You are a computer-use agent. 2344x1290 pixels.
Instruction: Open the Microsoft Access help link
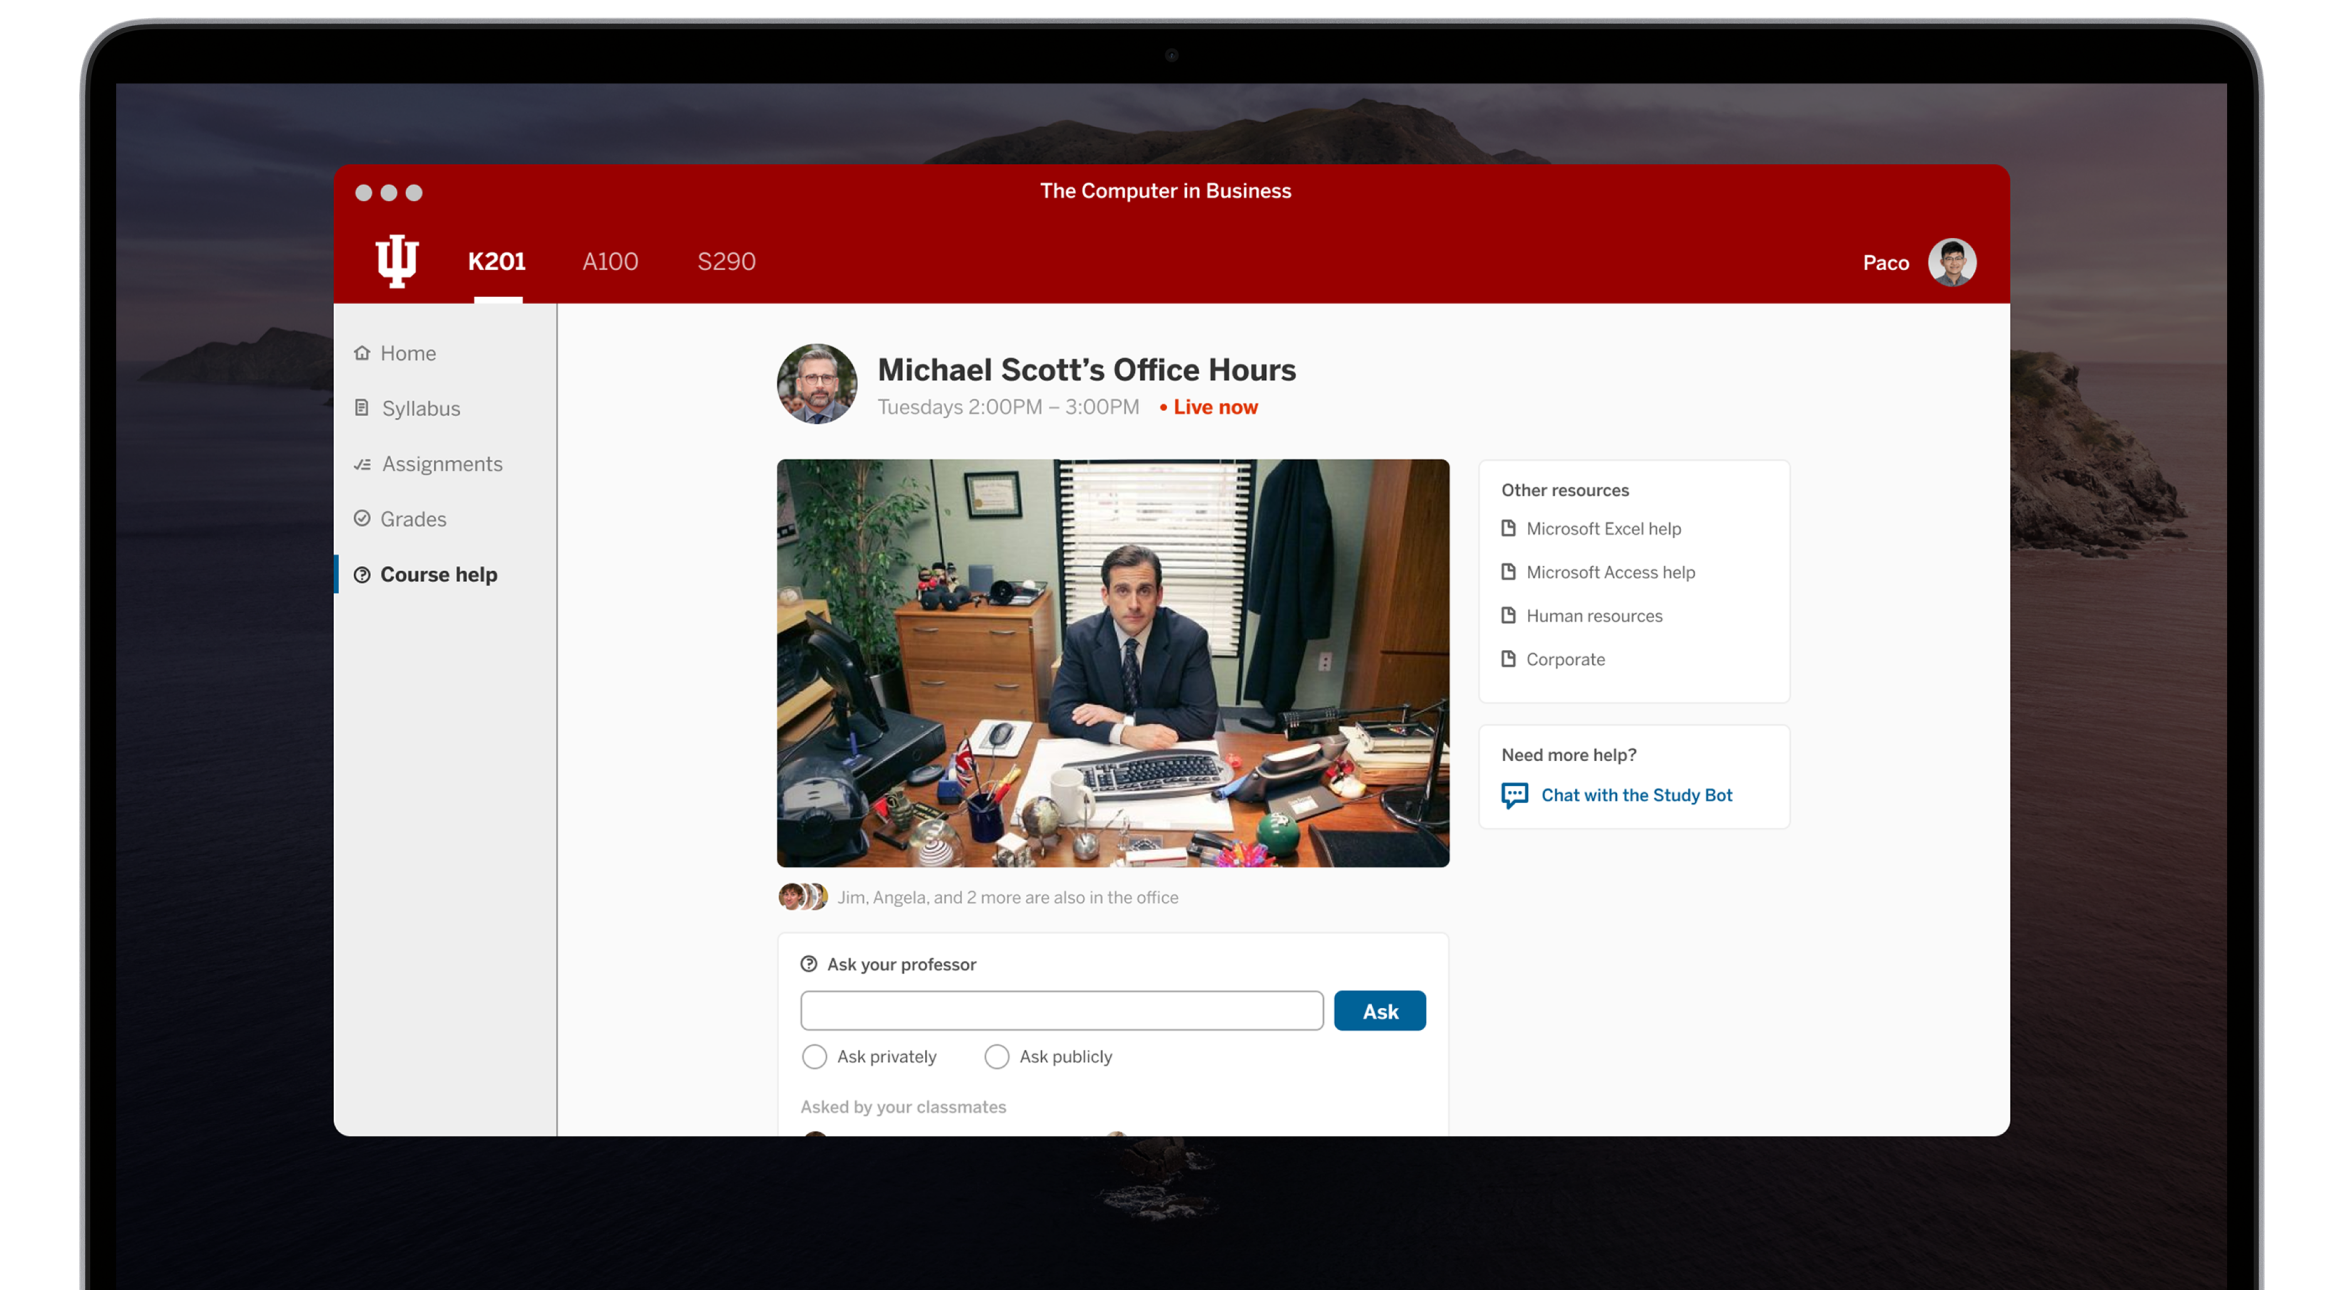(x=1610, y=572)
